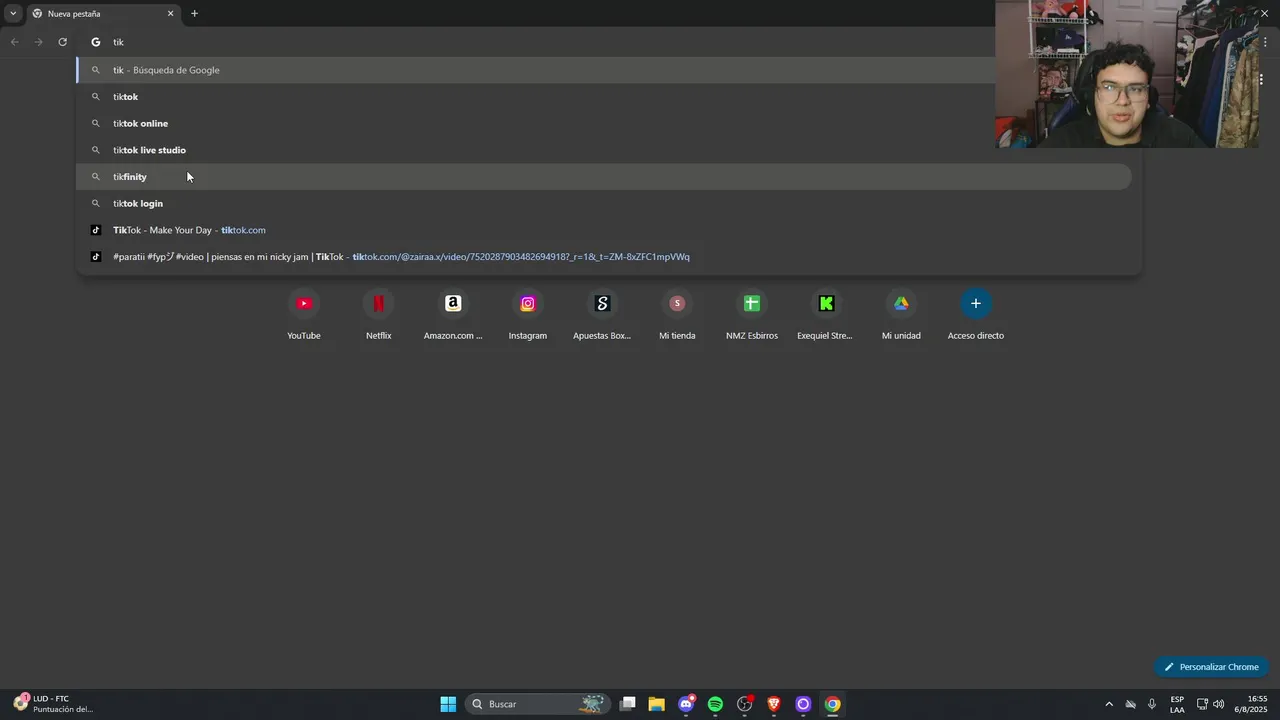Select 'tik - Búsqueda de Google' suggestion
Screen dimensions: 1280x720
604,70
